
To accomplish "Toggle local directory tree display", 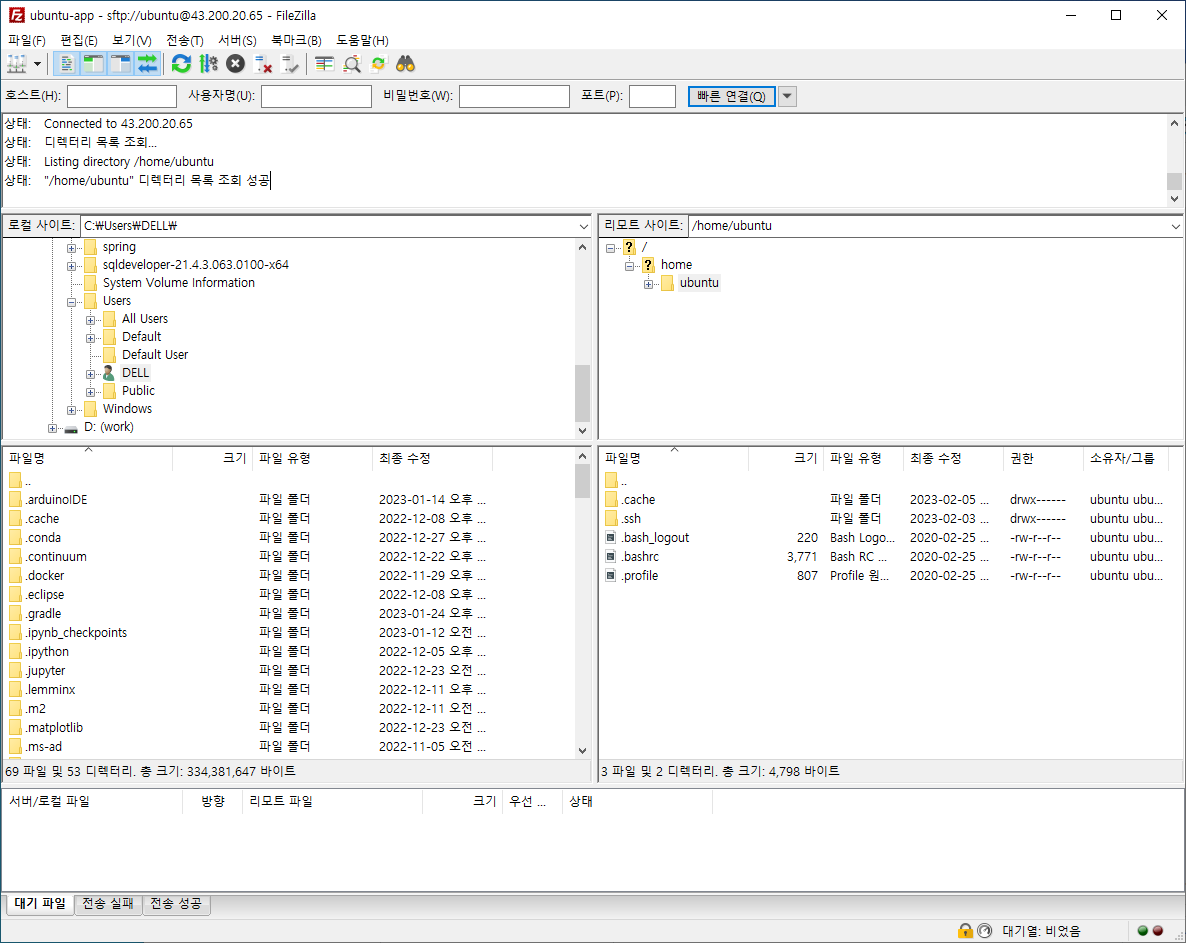I will pos(93,64).
